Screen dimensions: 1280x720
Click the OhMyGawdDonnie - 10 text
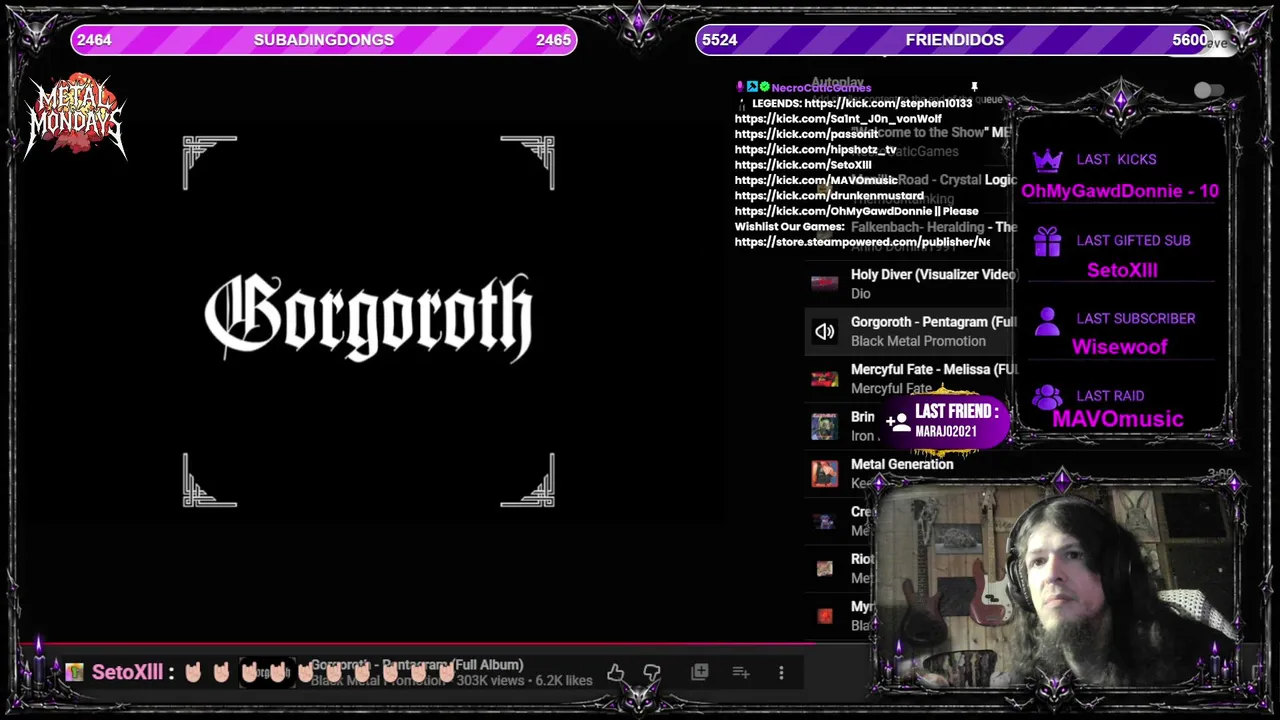(1120, 191)
